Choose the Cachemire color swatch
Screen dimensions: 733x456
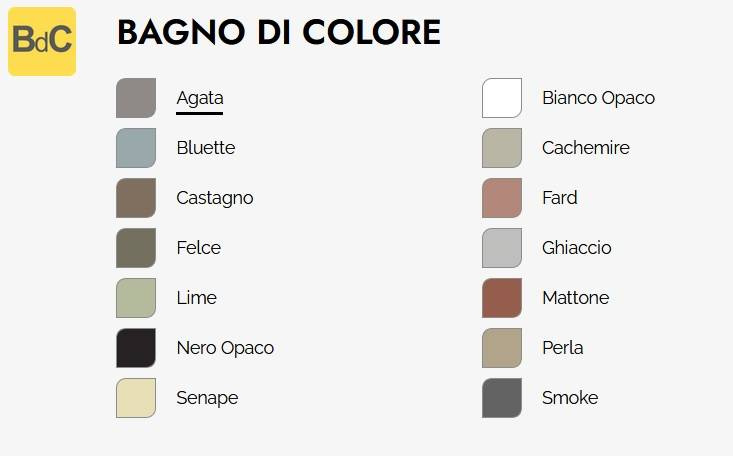click(x=502, y=148)
